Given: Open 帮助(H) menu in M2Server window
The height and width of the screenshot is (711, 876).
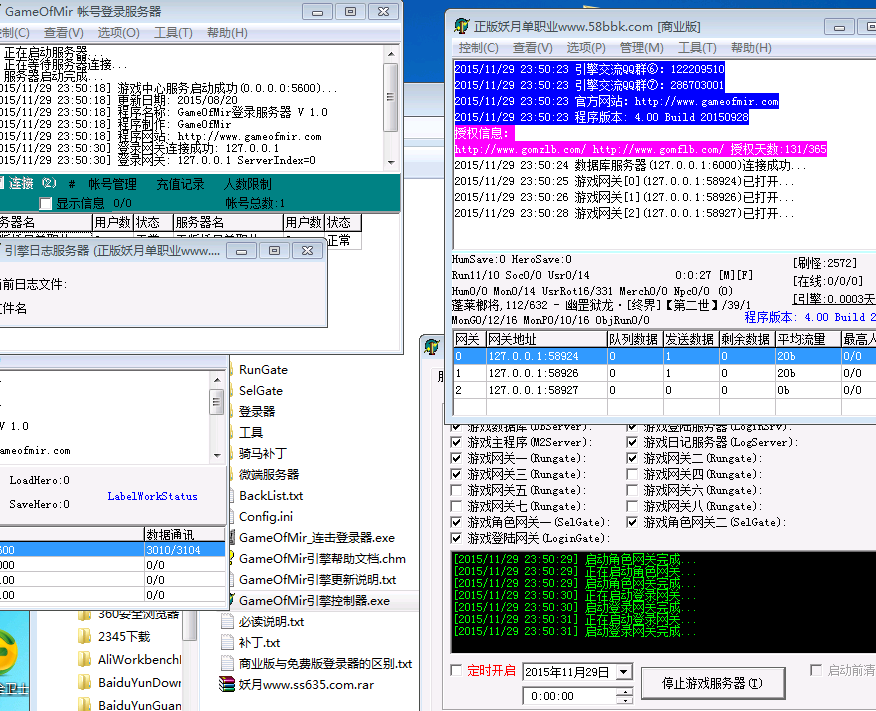Looking at the screenshot, I should (x=751, y=48).
